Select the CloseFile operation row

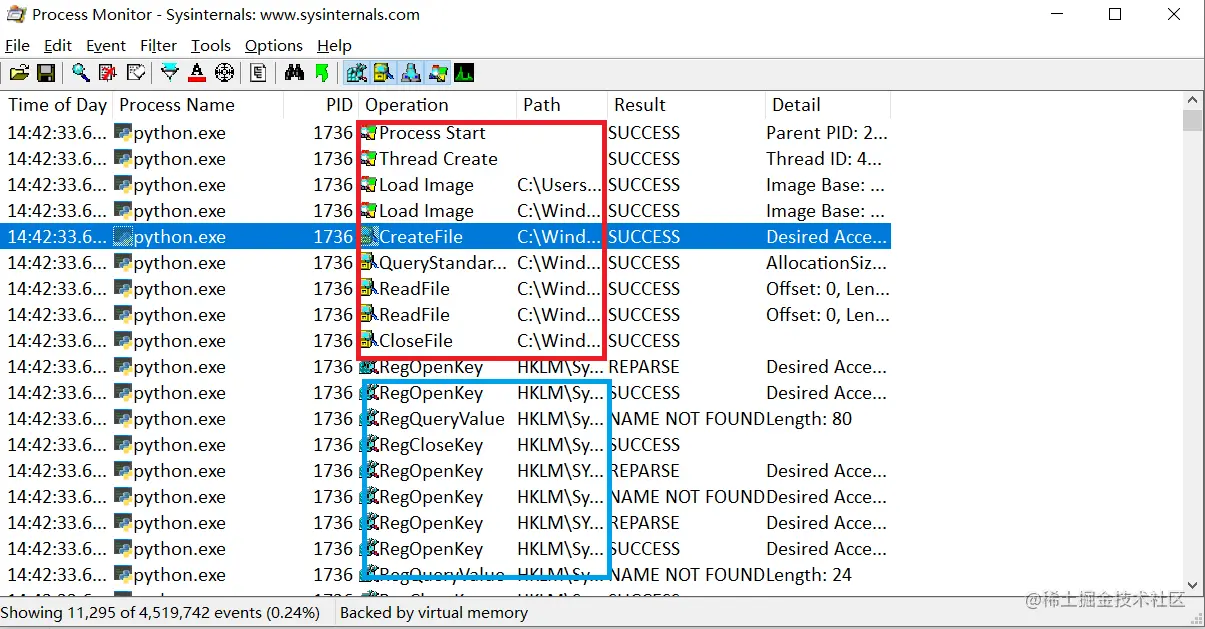446,341
